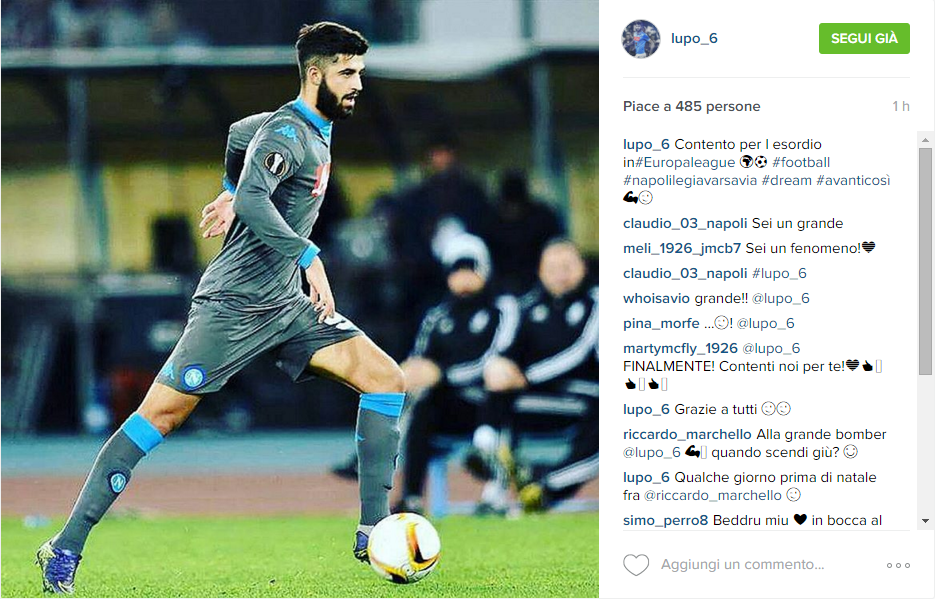
Task: Open riccardo_marchello commenter profile
Action: coord(688,434)
